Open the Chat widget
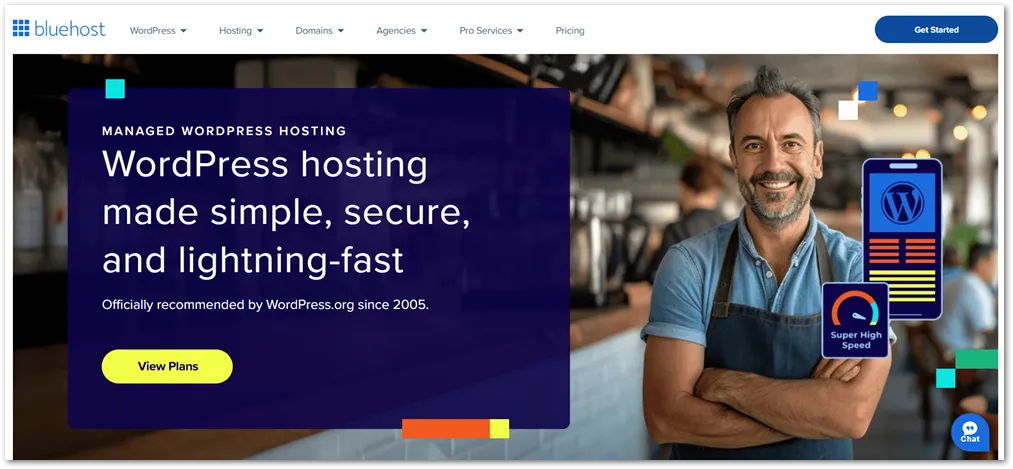The width and height of the screenshot is (1013, 469). coord(970,432)
